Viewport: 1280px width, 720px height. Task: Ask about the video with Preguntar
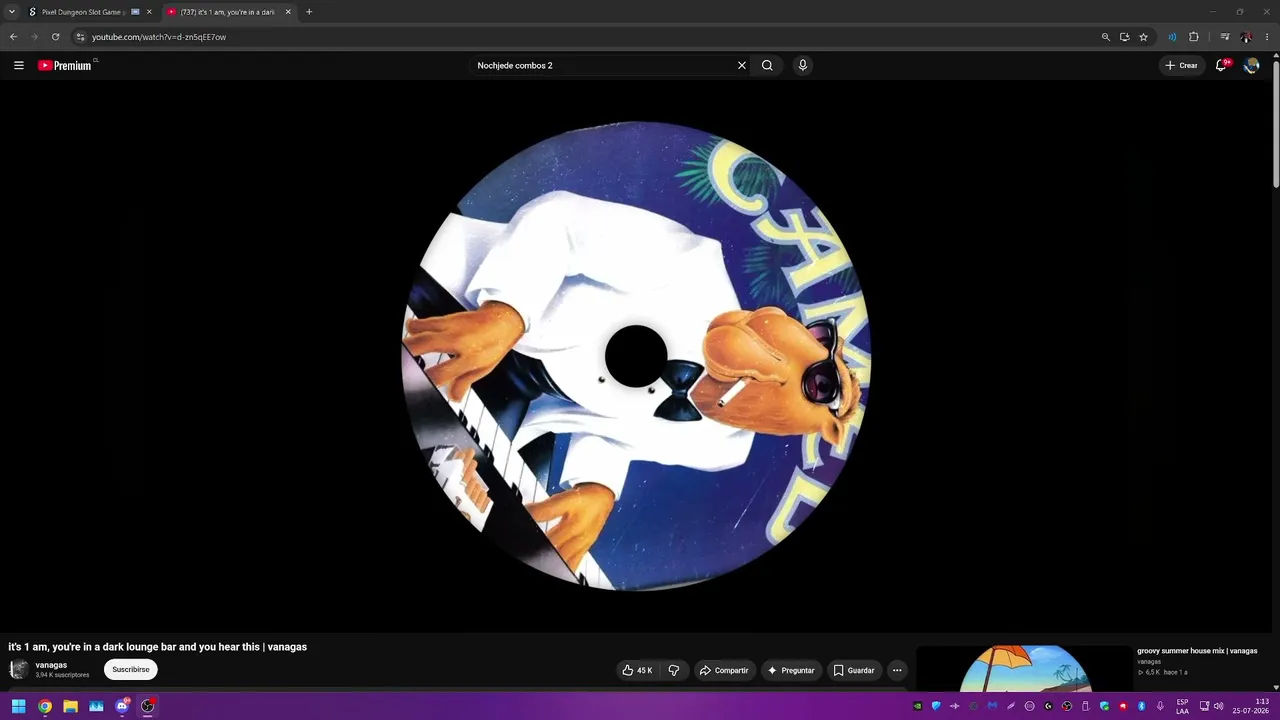tap(791, 670)
